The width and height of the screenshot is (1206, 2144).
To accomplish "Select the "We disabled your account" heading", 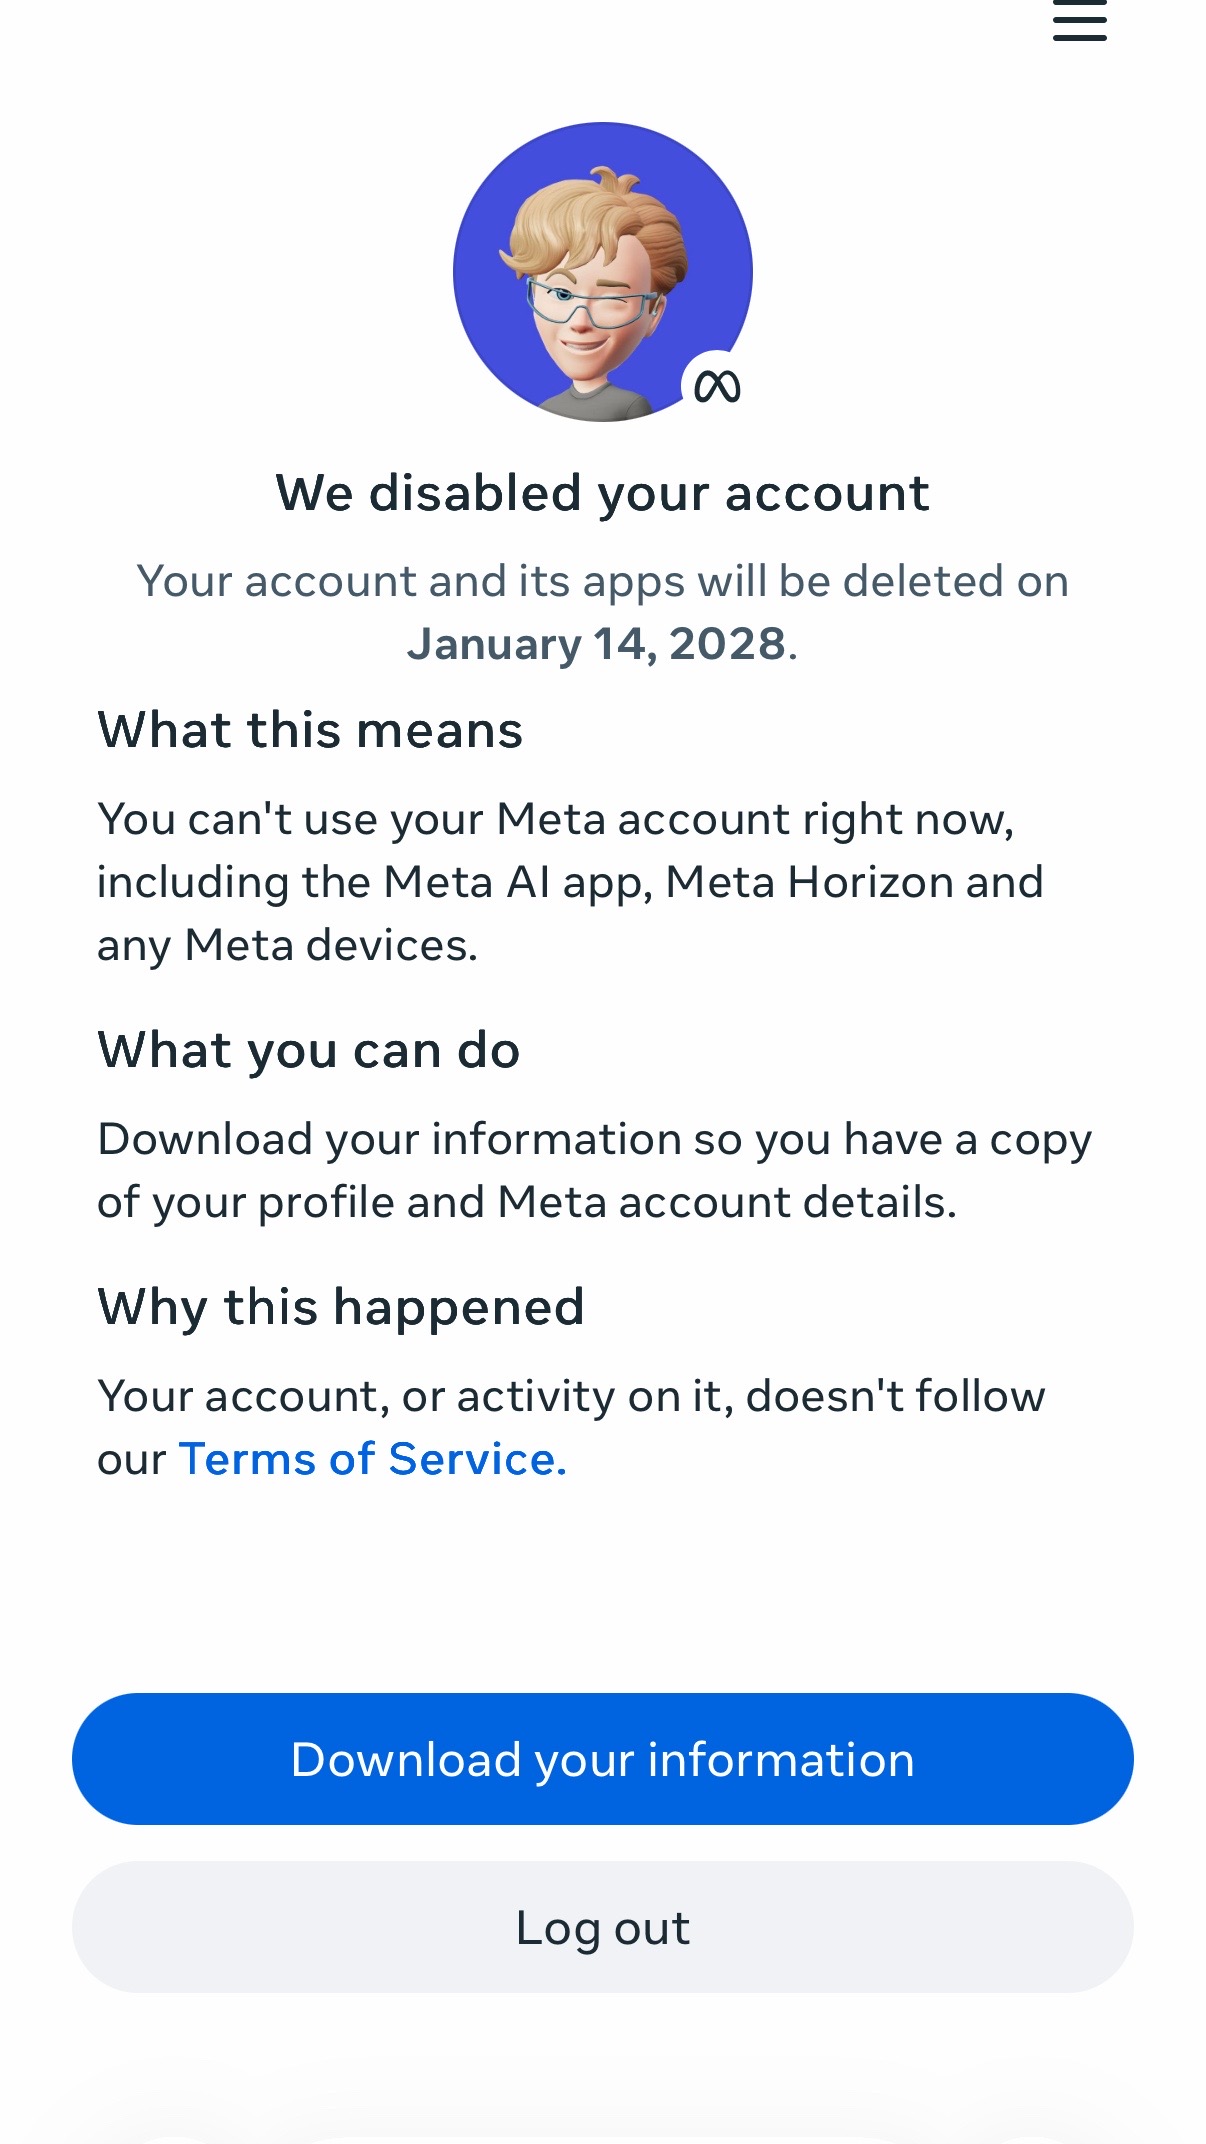I will (x=603, y=493).
